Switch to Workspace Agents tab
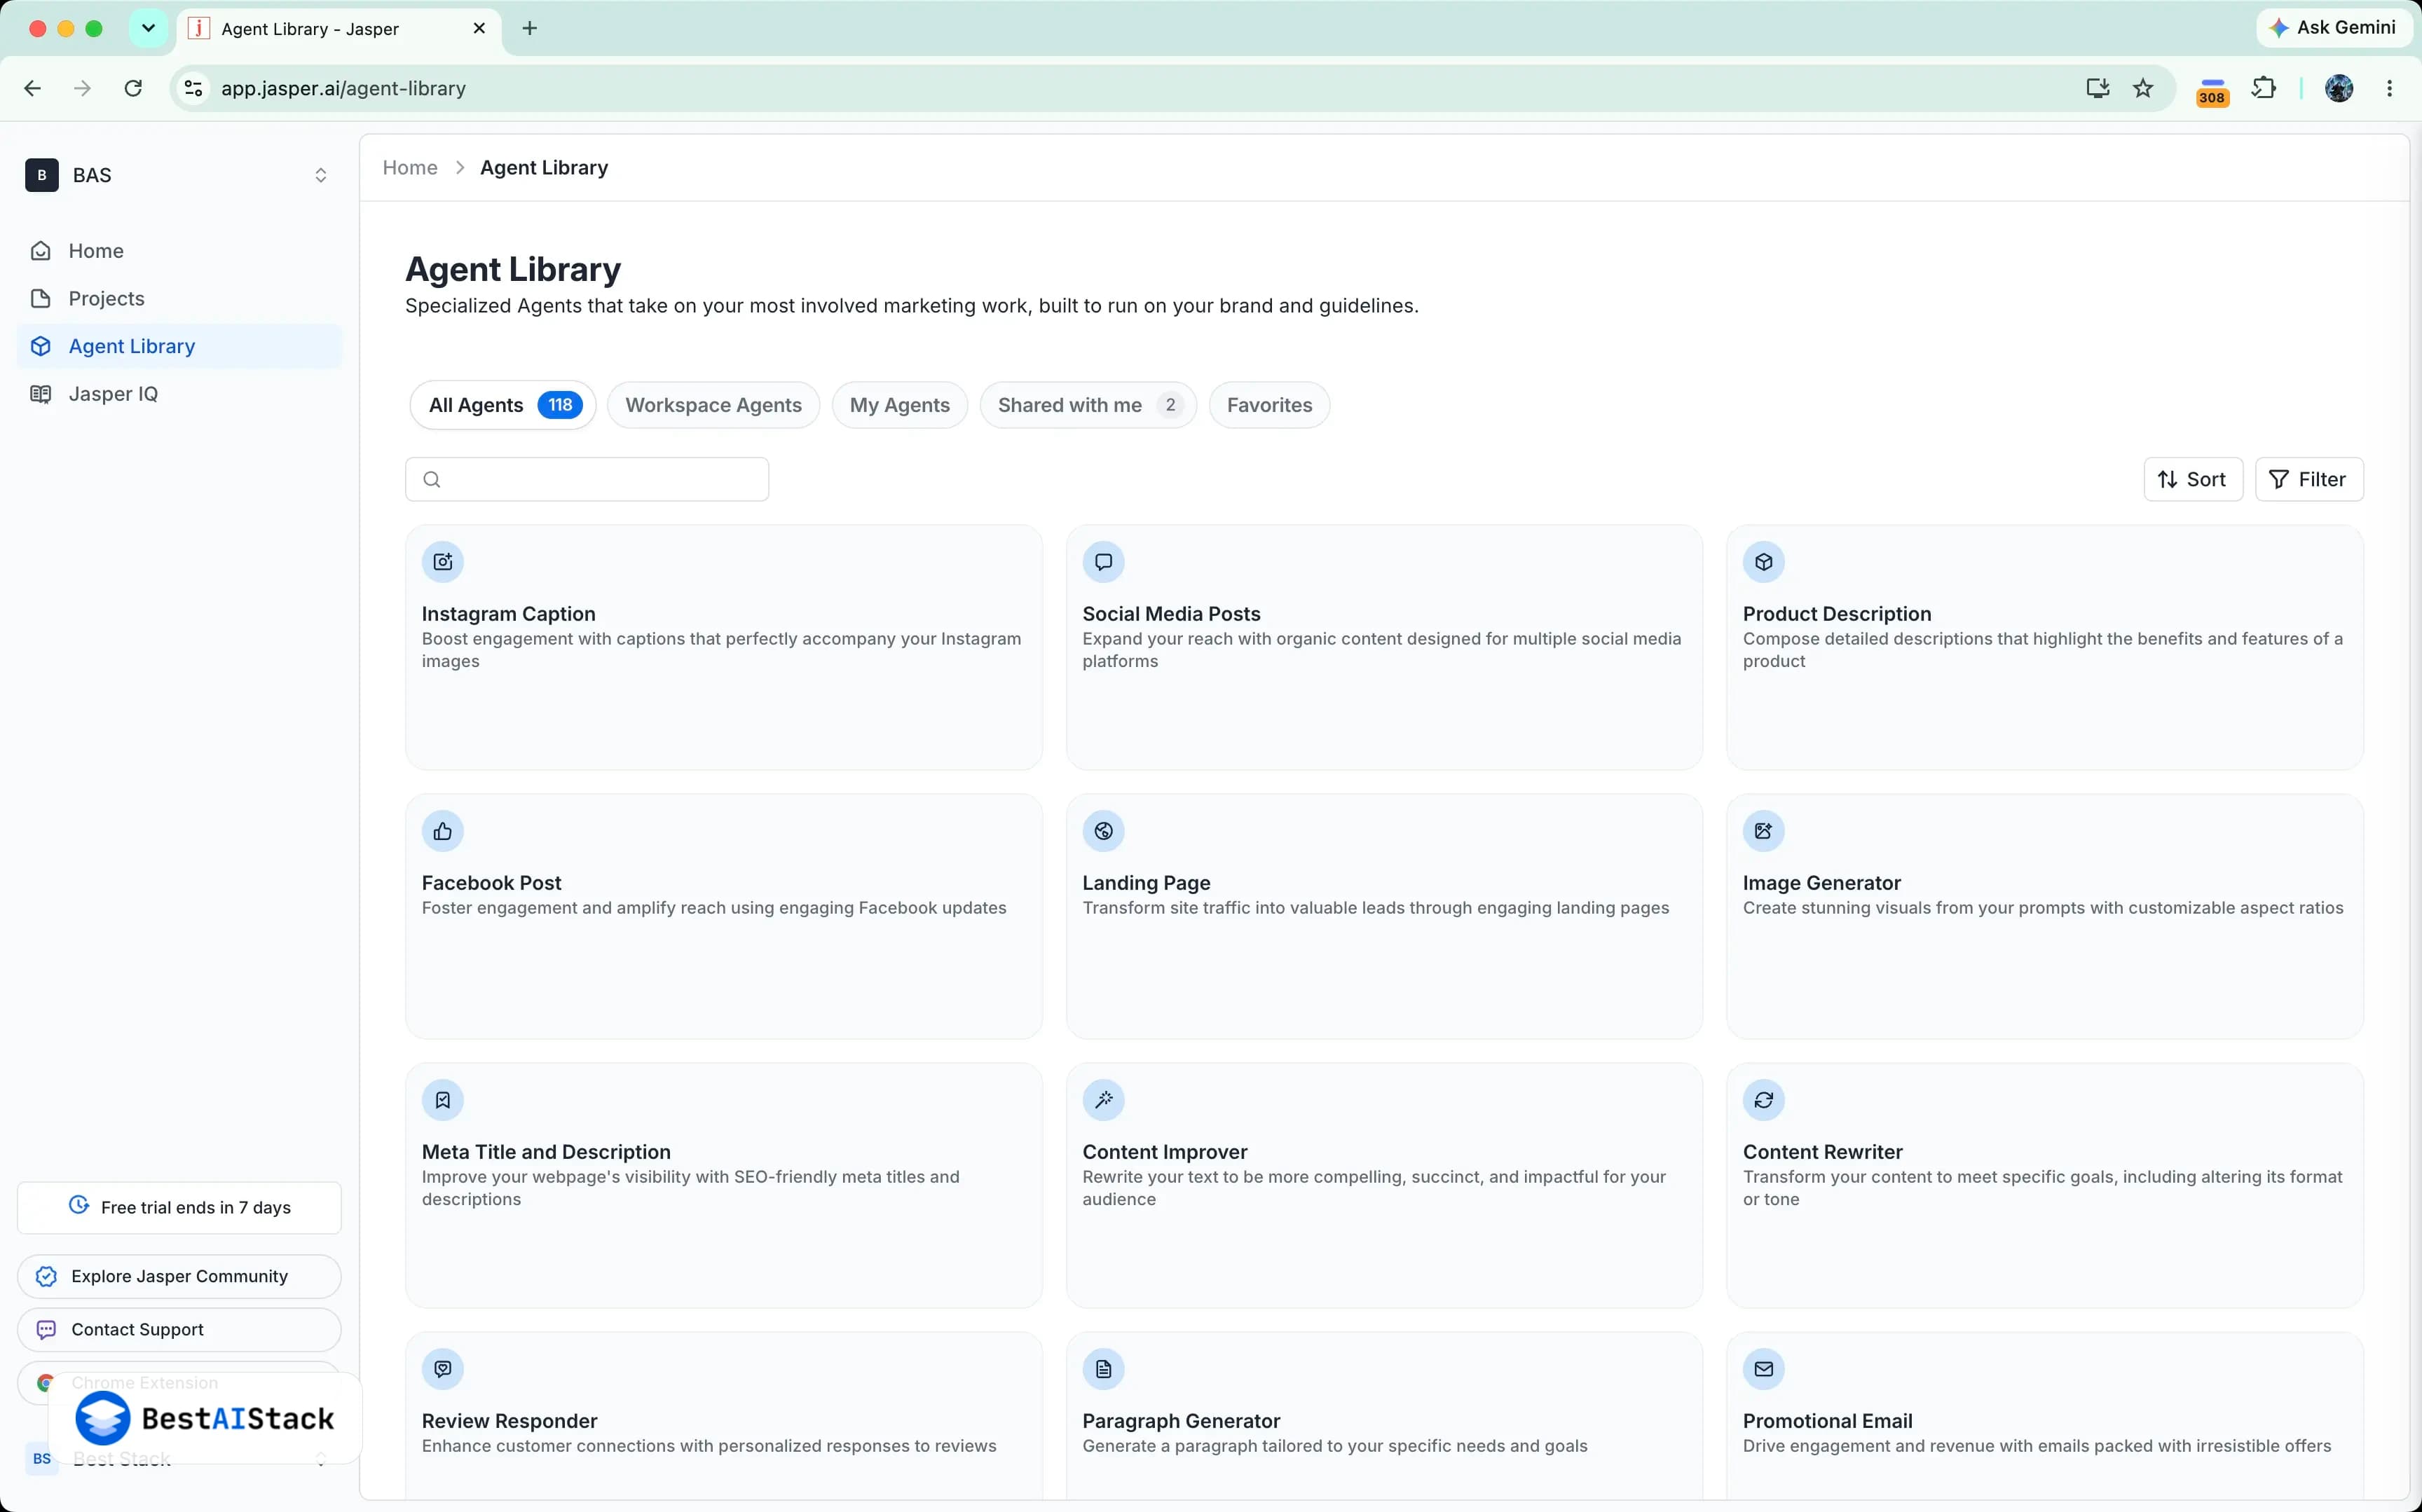 714,405
